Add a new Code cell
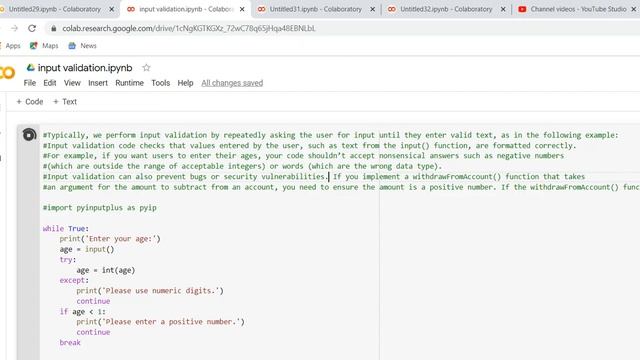This screenshot has height=360, width=640. point(29,102)
